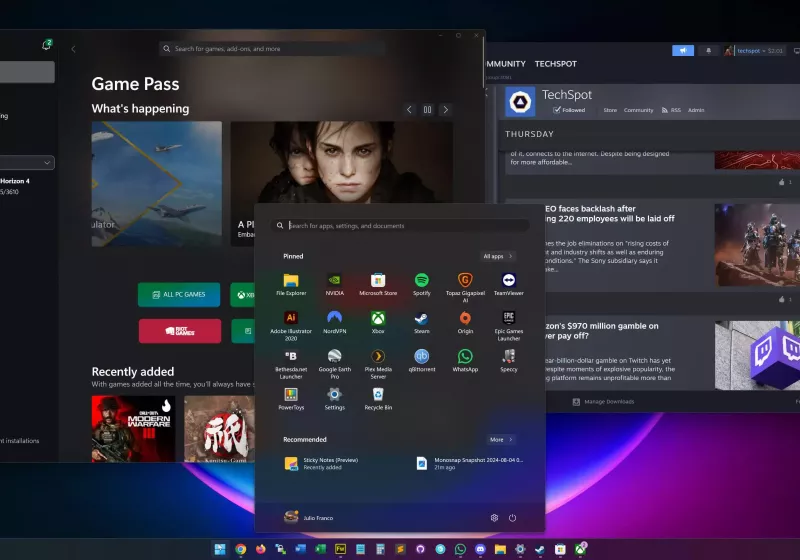Open Spotify from pinned apps
800x560 pixels.
(421, 281)
